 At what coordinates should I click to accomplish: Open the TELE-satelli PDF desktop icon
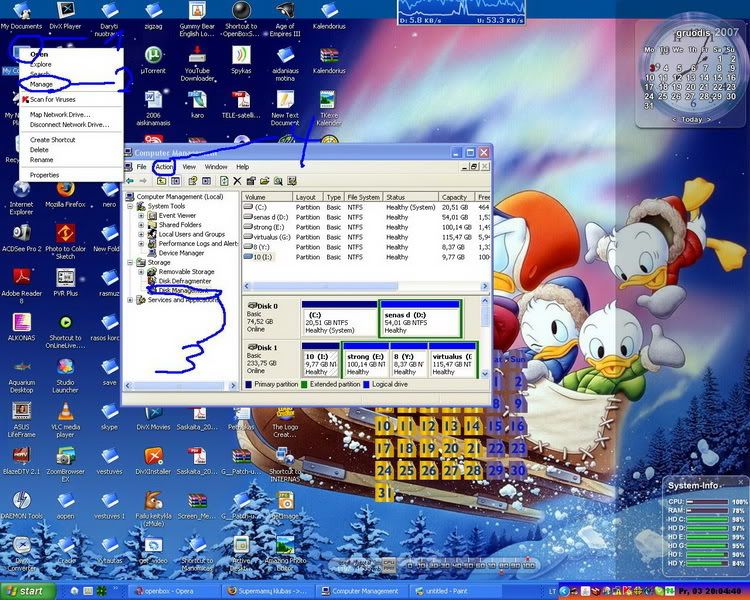click(241, 104)
